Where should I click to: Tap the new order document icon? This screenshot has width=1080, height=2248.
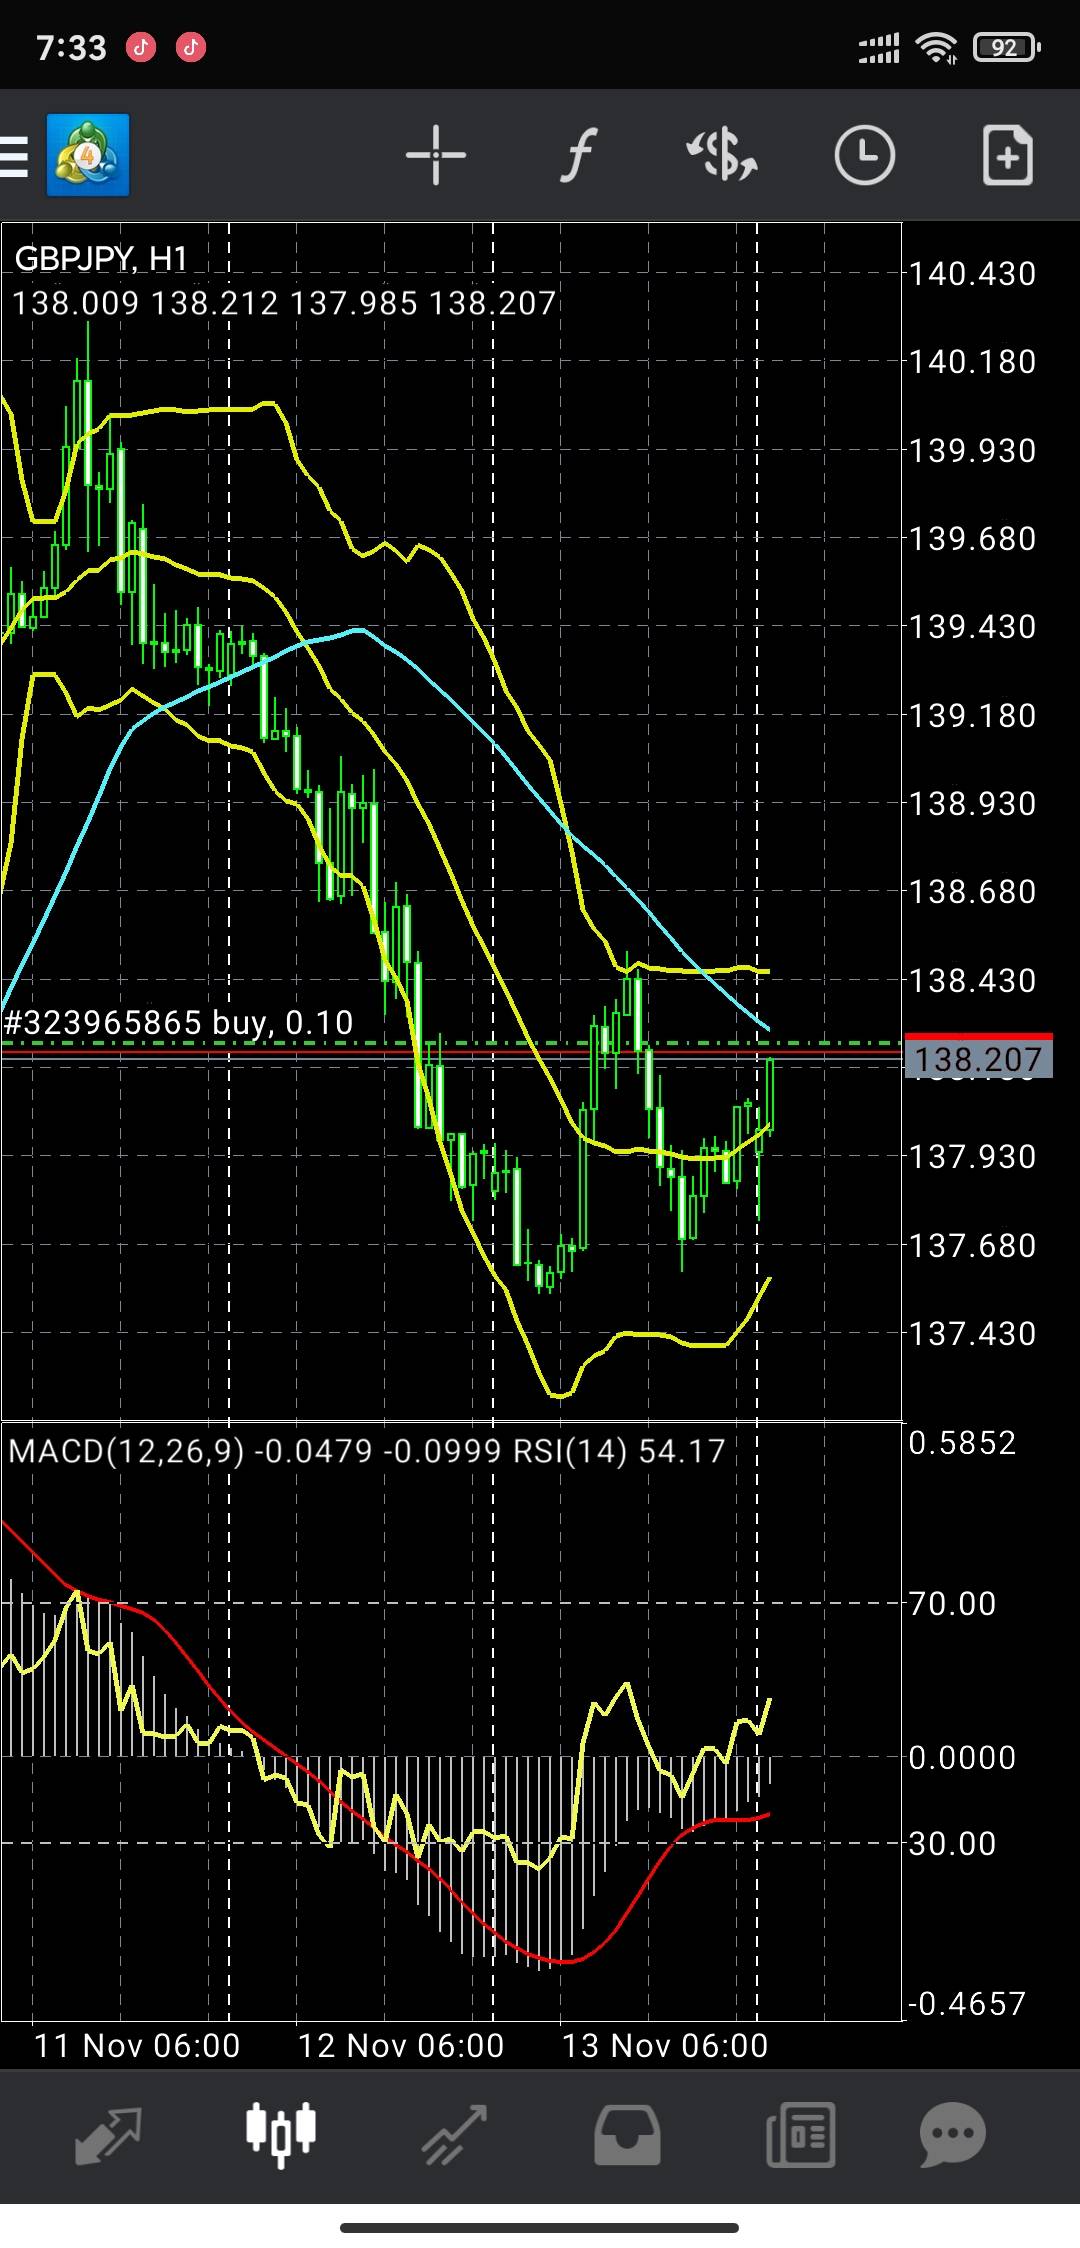(1007, 155)
